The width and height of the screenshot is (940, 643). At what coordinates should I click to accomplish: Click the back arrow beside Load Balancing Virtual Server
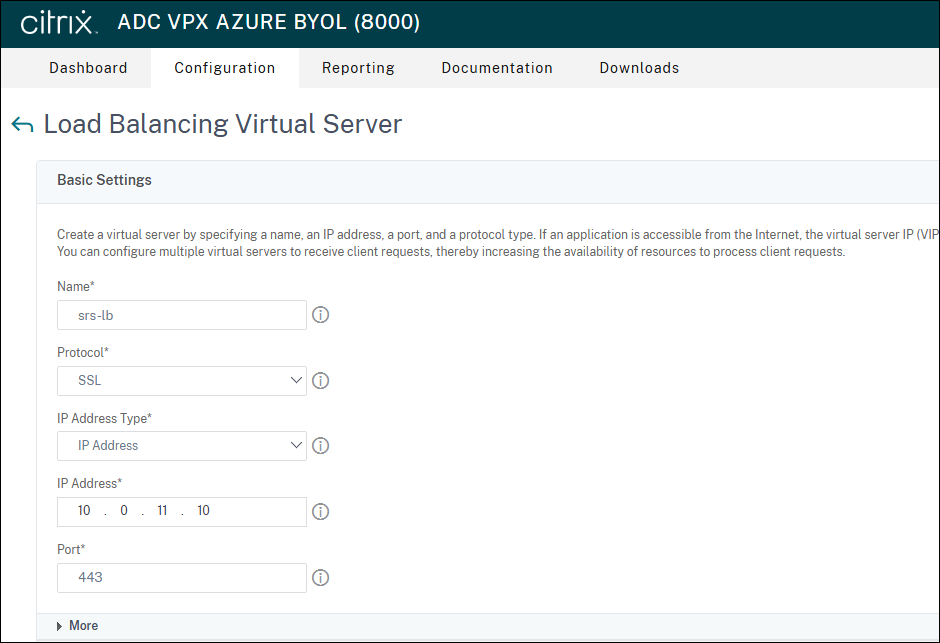coord(22,125)
